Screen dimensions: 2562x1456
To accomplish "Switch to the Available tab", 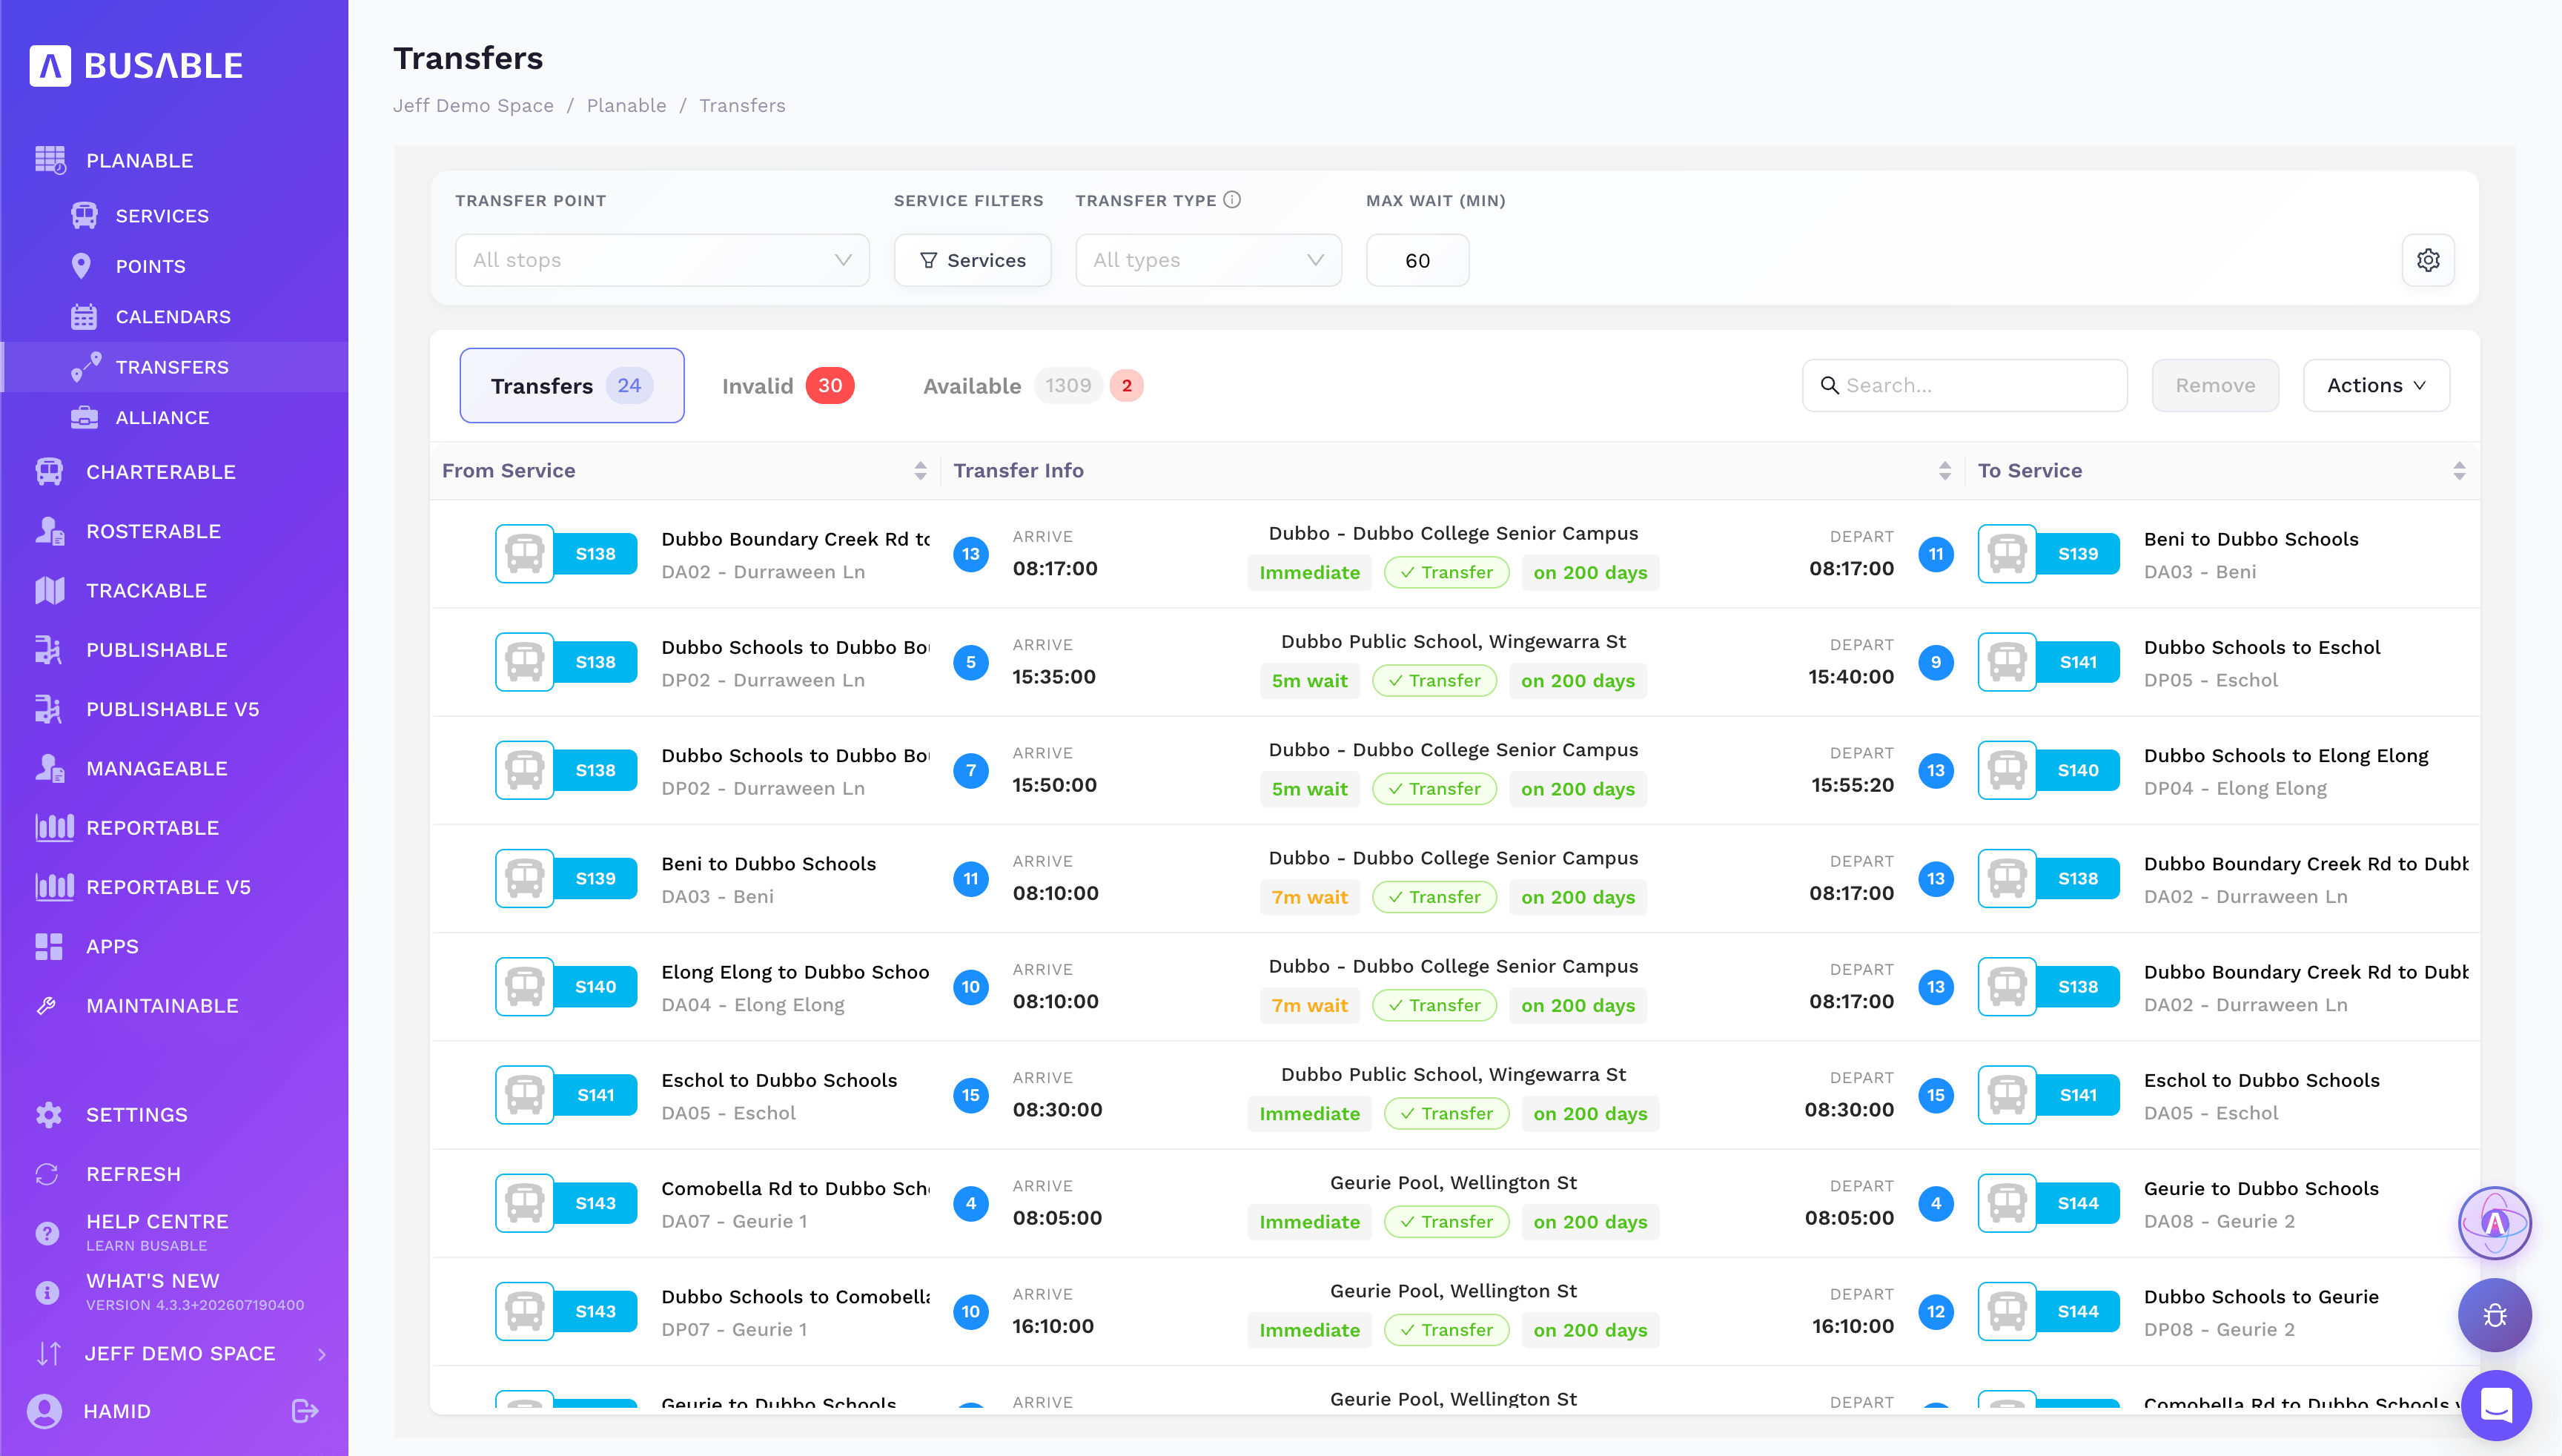I will 1032,386.
